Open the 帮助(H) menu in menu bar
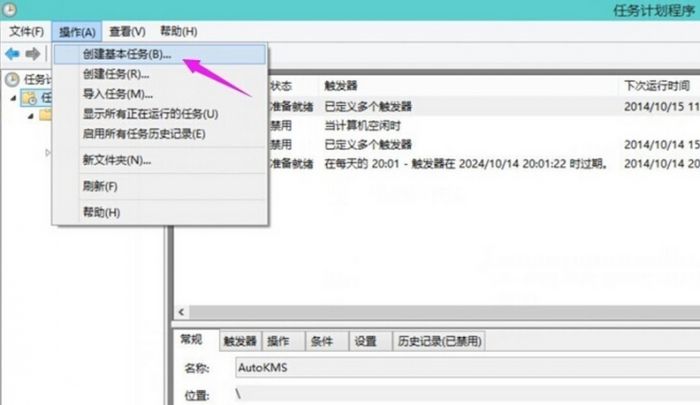Image resolution: width=700 pixels, height=405 pixels. 179,31
